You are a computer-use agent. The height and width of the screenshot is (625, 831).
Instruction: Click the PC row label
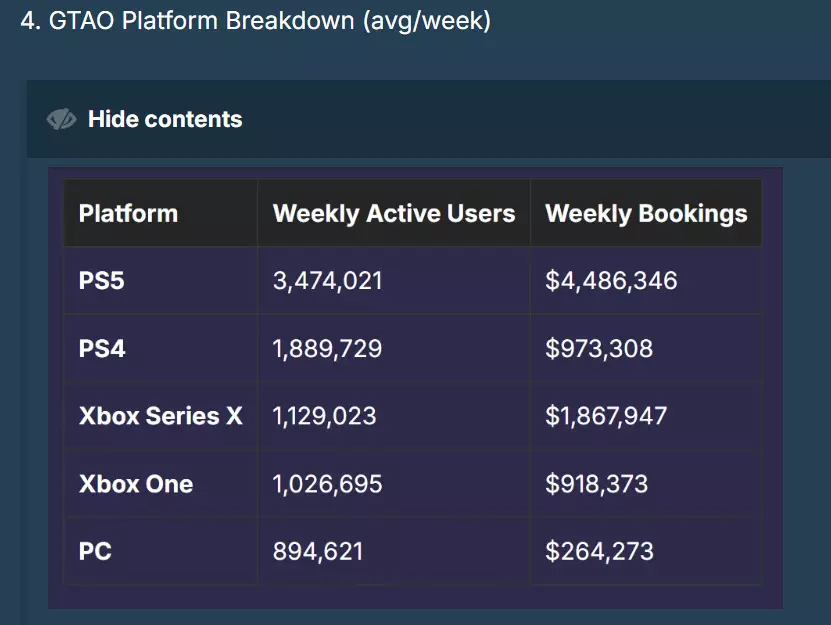[96, 551]
